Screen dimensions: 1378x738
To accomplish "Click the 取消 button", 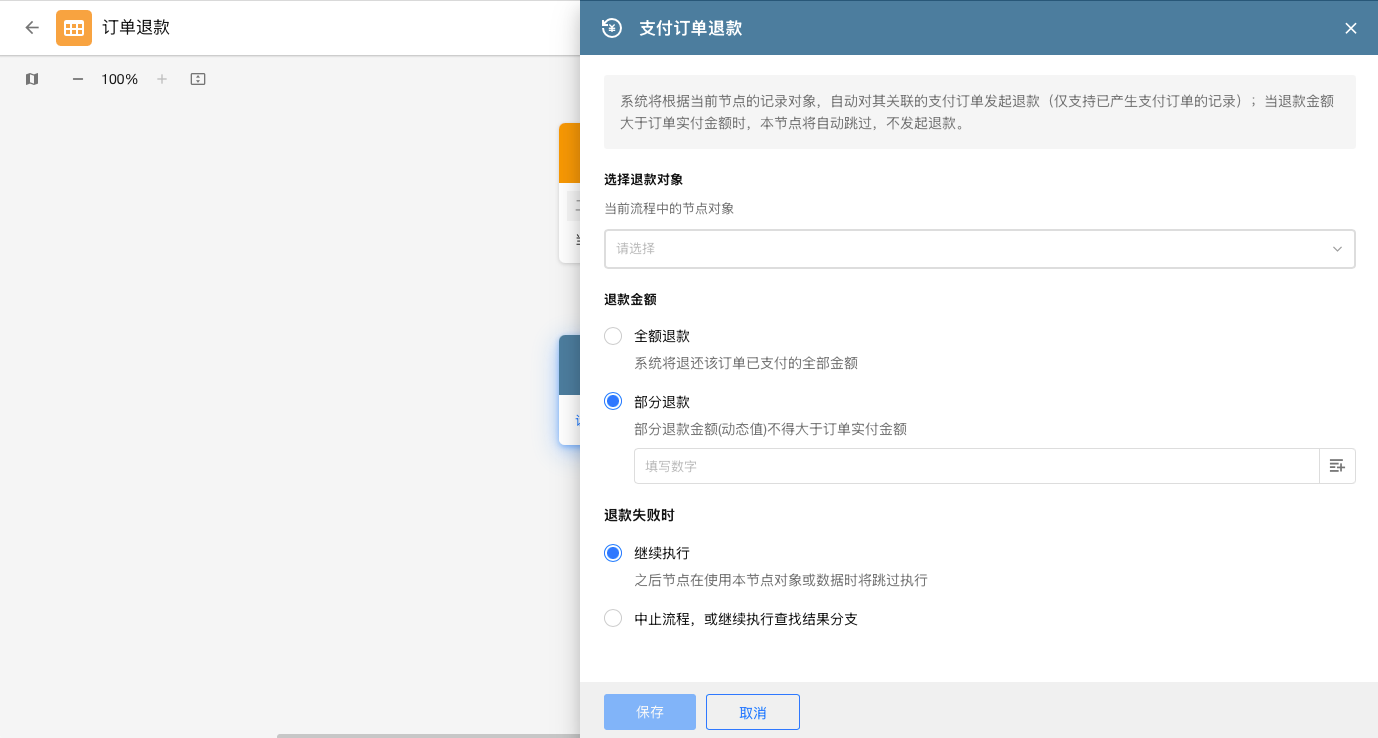I will pos(752,712).
